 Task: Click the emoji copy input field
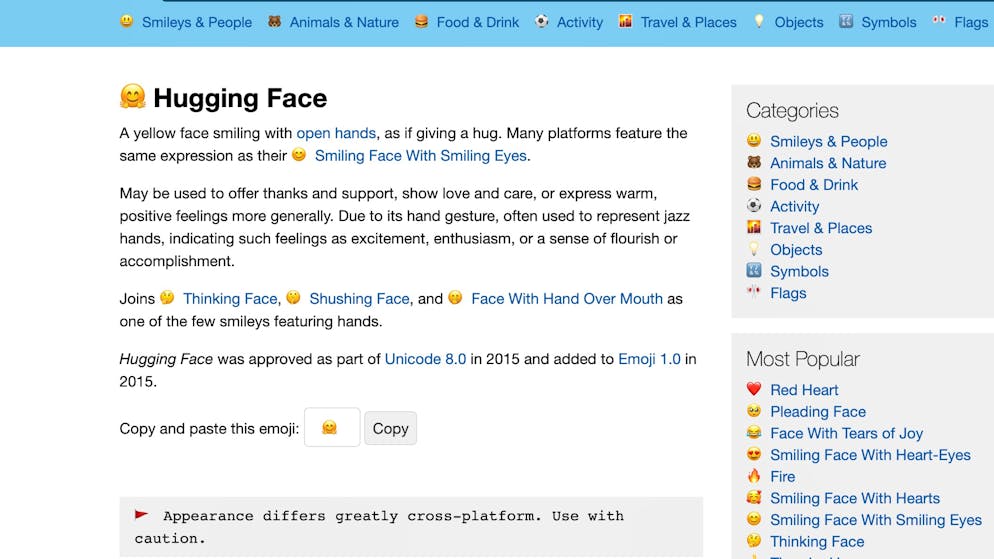332,427
